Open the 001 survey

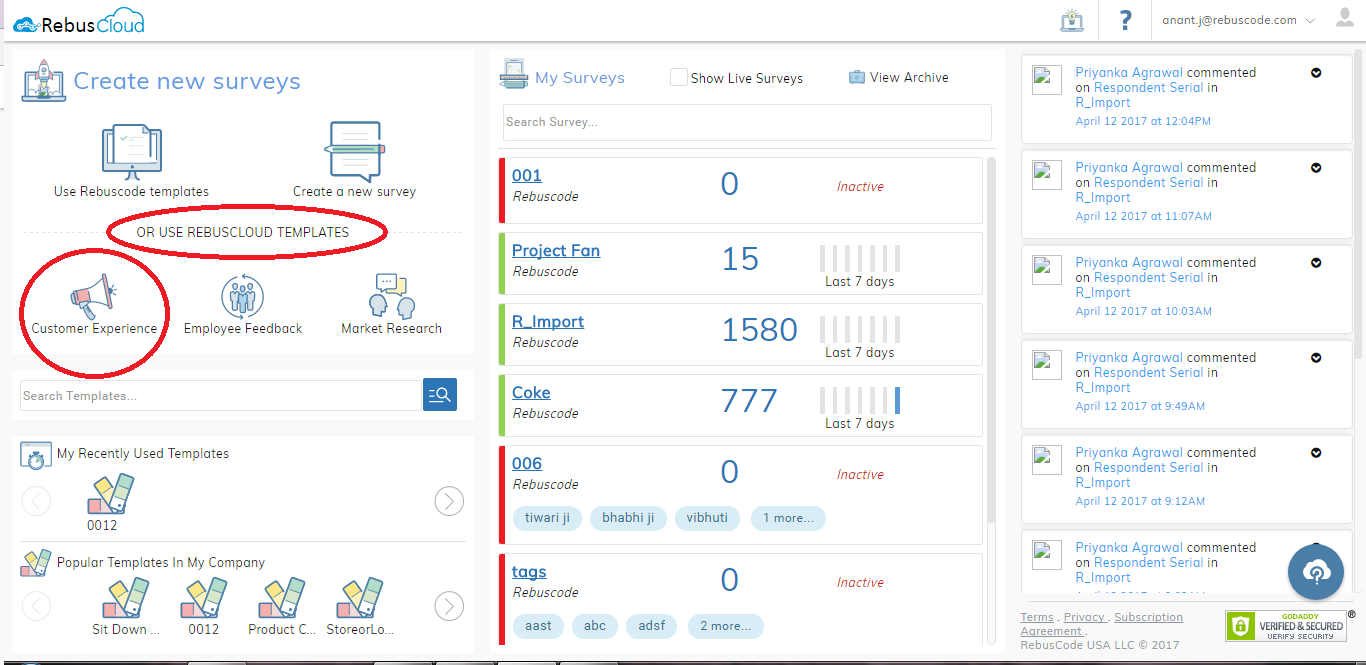click(527, 176)
